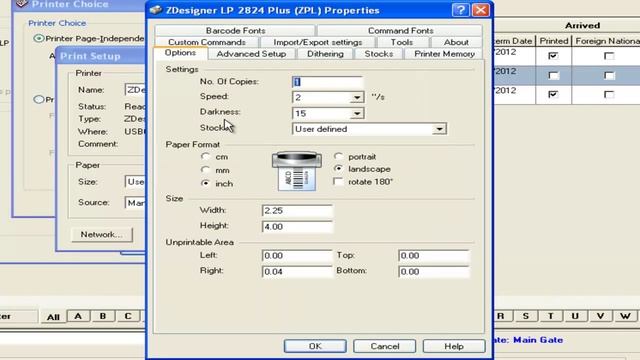Click Network button in Print Setup window
This screenshot has width=640, height=360.
tap(102, 235)
